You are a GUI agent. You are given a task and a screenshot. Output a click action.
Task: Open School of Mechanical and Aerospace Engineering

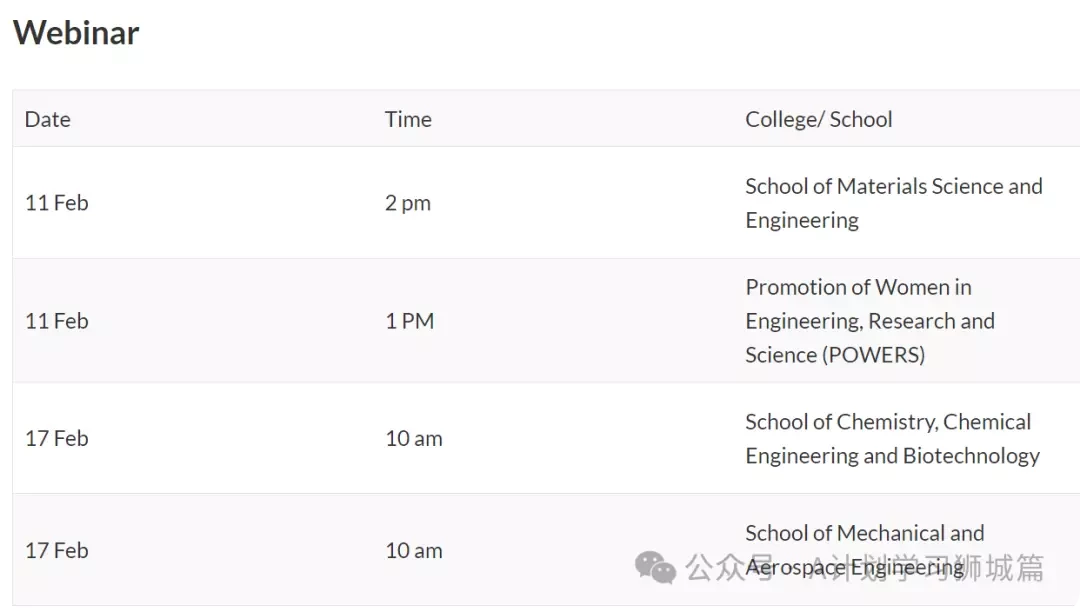click(864, 550)
